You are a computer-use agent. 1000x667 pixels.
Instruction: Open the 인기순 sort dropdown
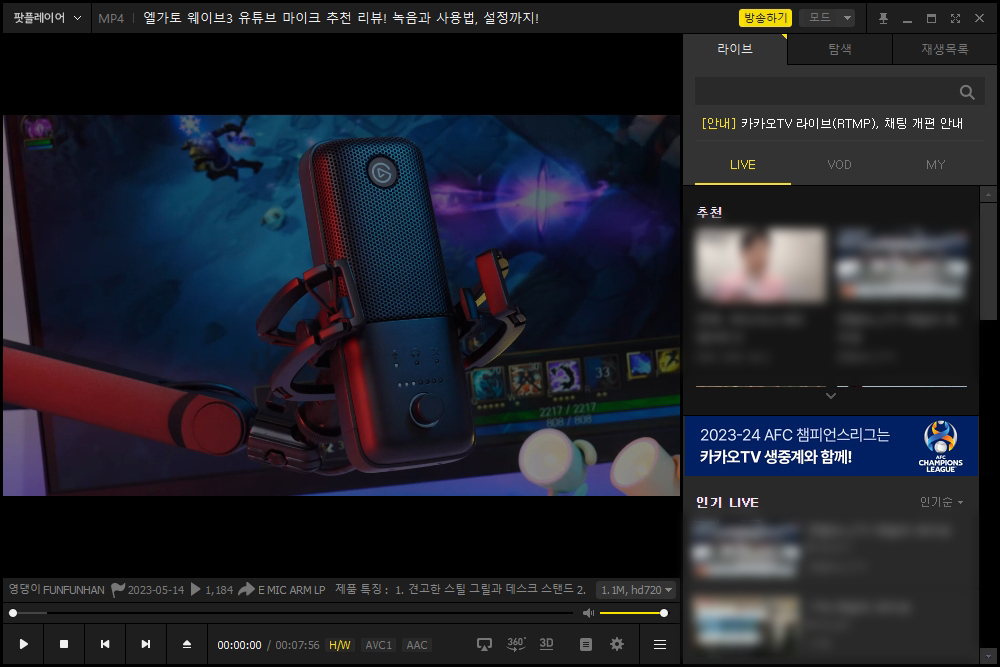click(x=941, y=502)
